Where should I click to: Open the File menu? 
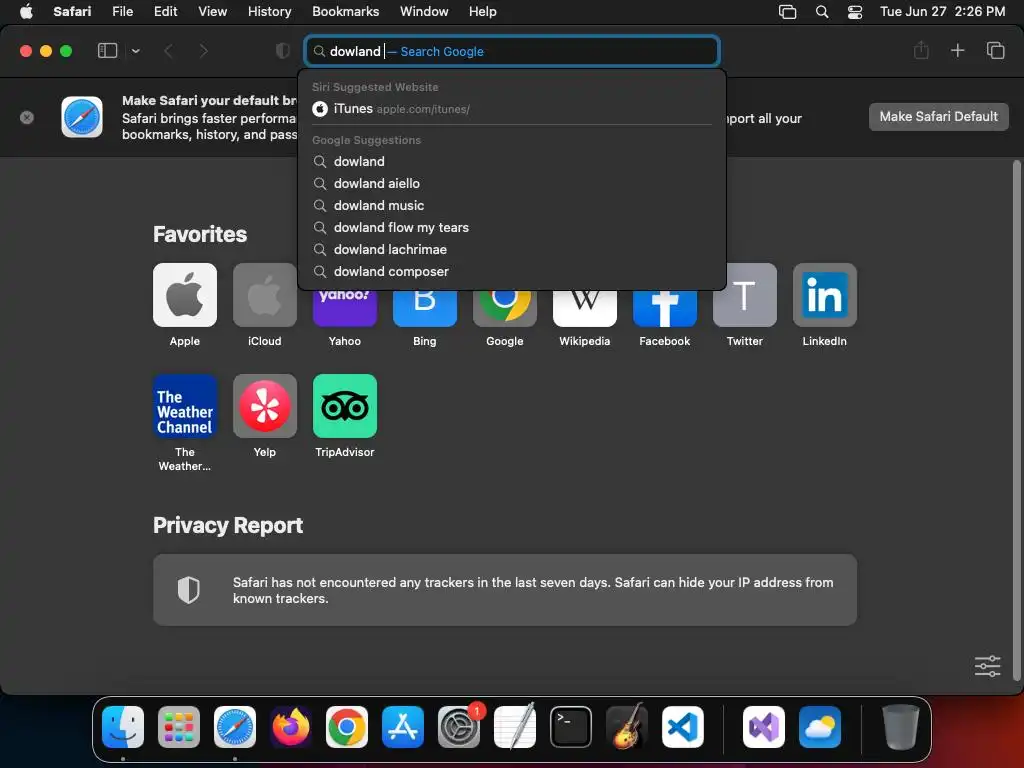point(122,11)
